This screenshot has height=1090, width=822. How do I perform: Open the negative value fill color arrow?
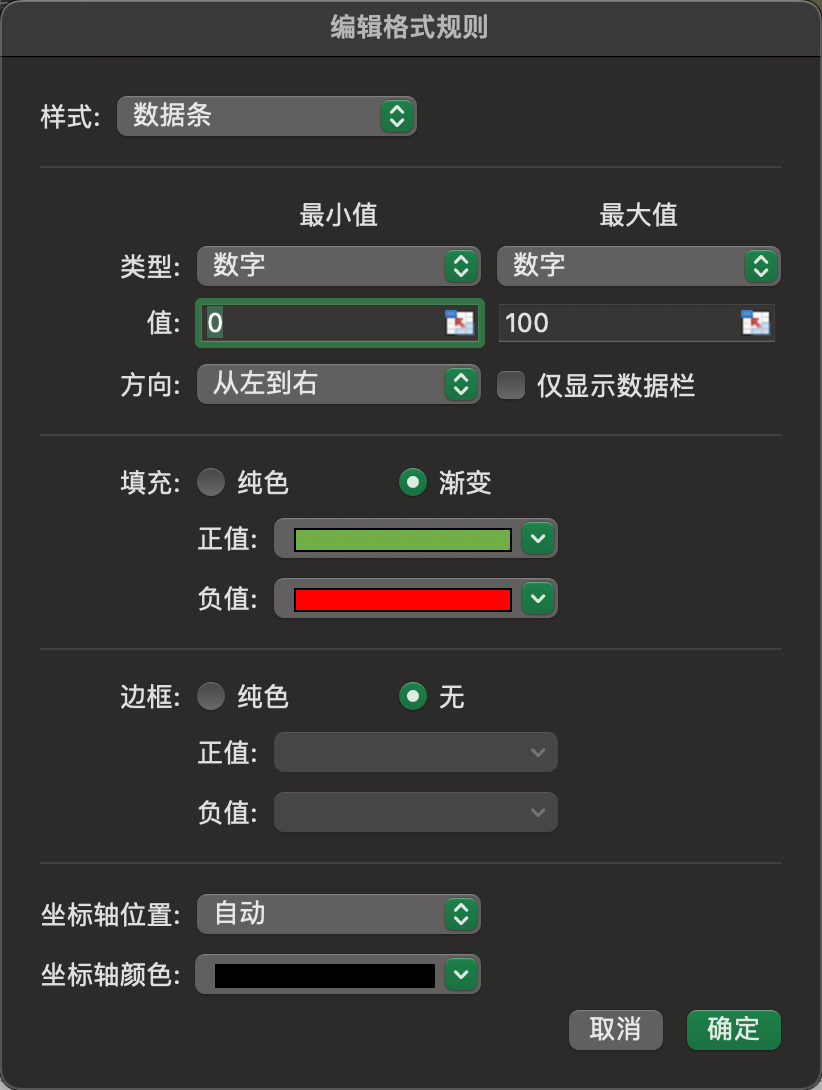(x=539, y=599)
